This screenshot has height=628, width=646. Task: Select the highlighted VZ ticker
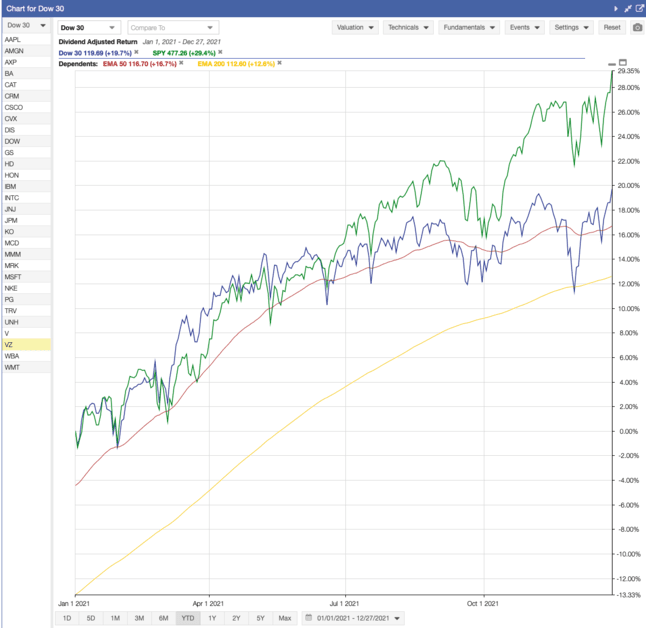pos(26,344)
